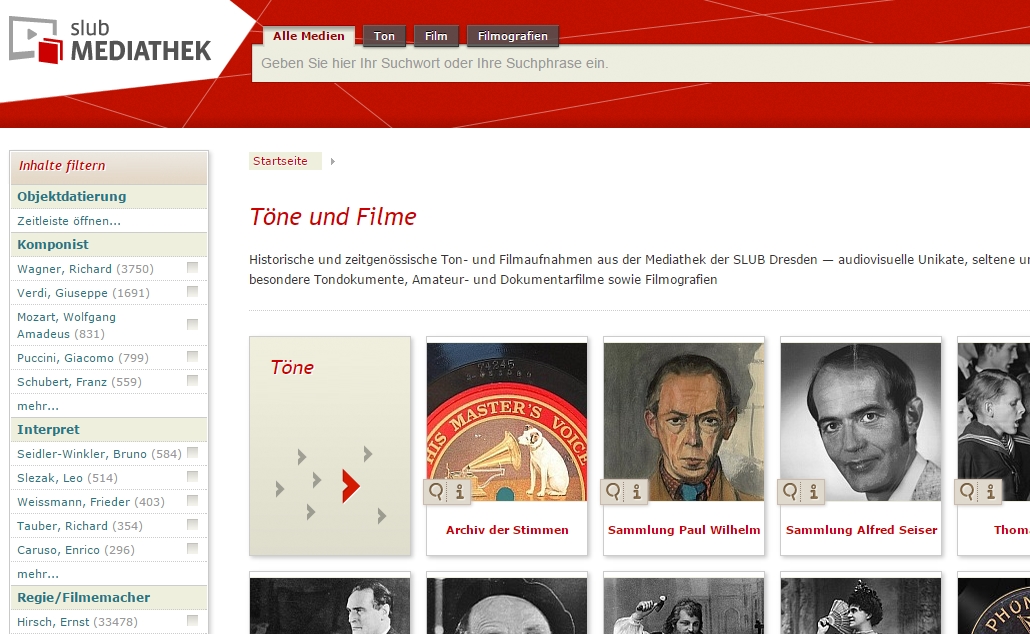Viewport: 1030px width, 634px height.
Task: Click the search phrase input field
Action: click(x=640, y=64)
